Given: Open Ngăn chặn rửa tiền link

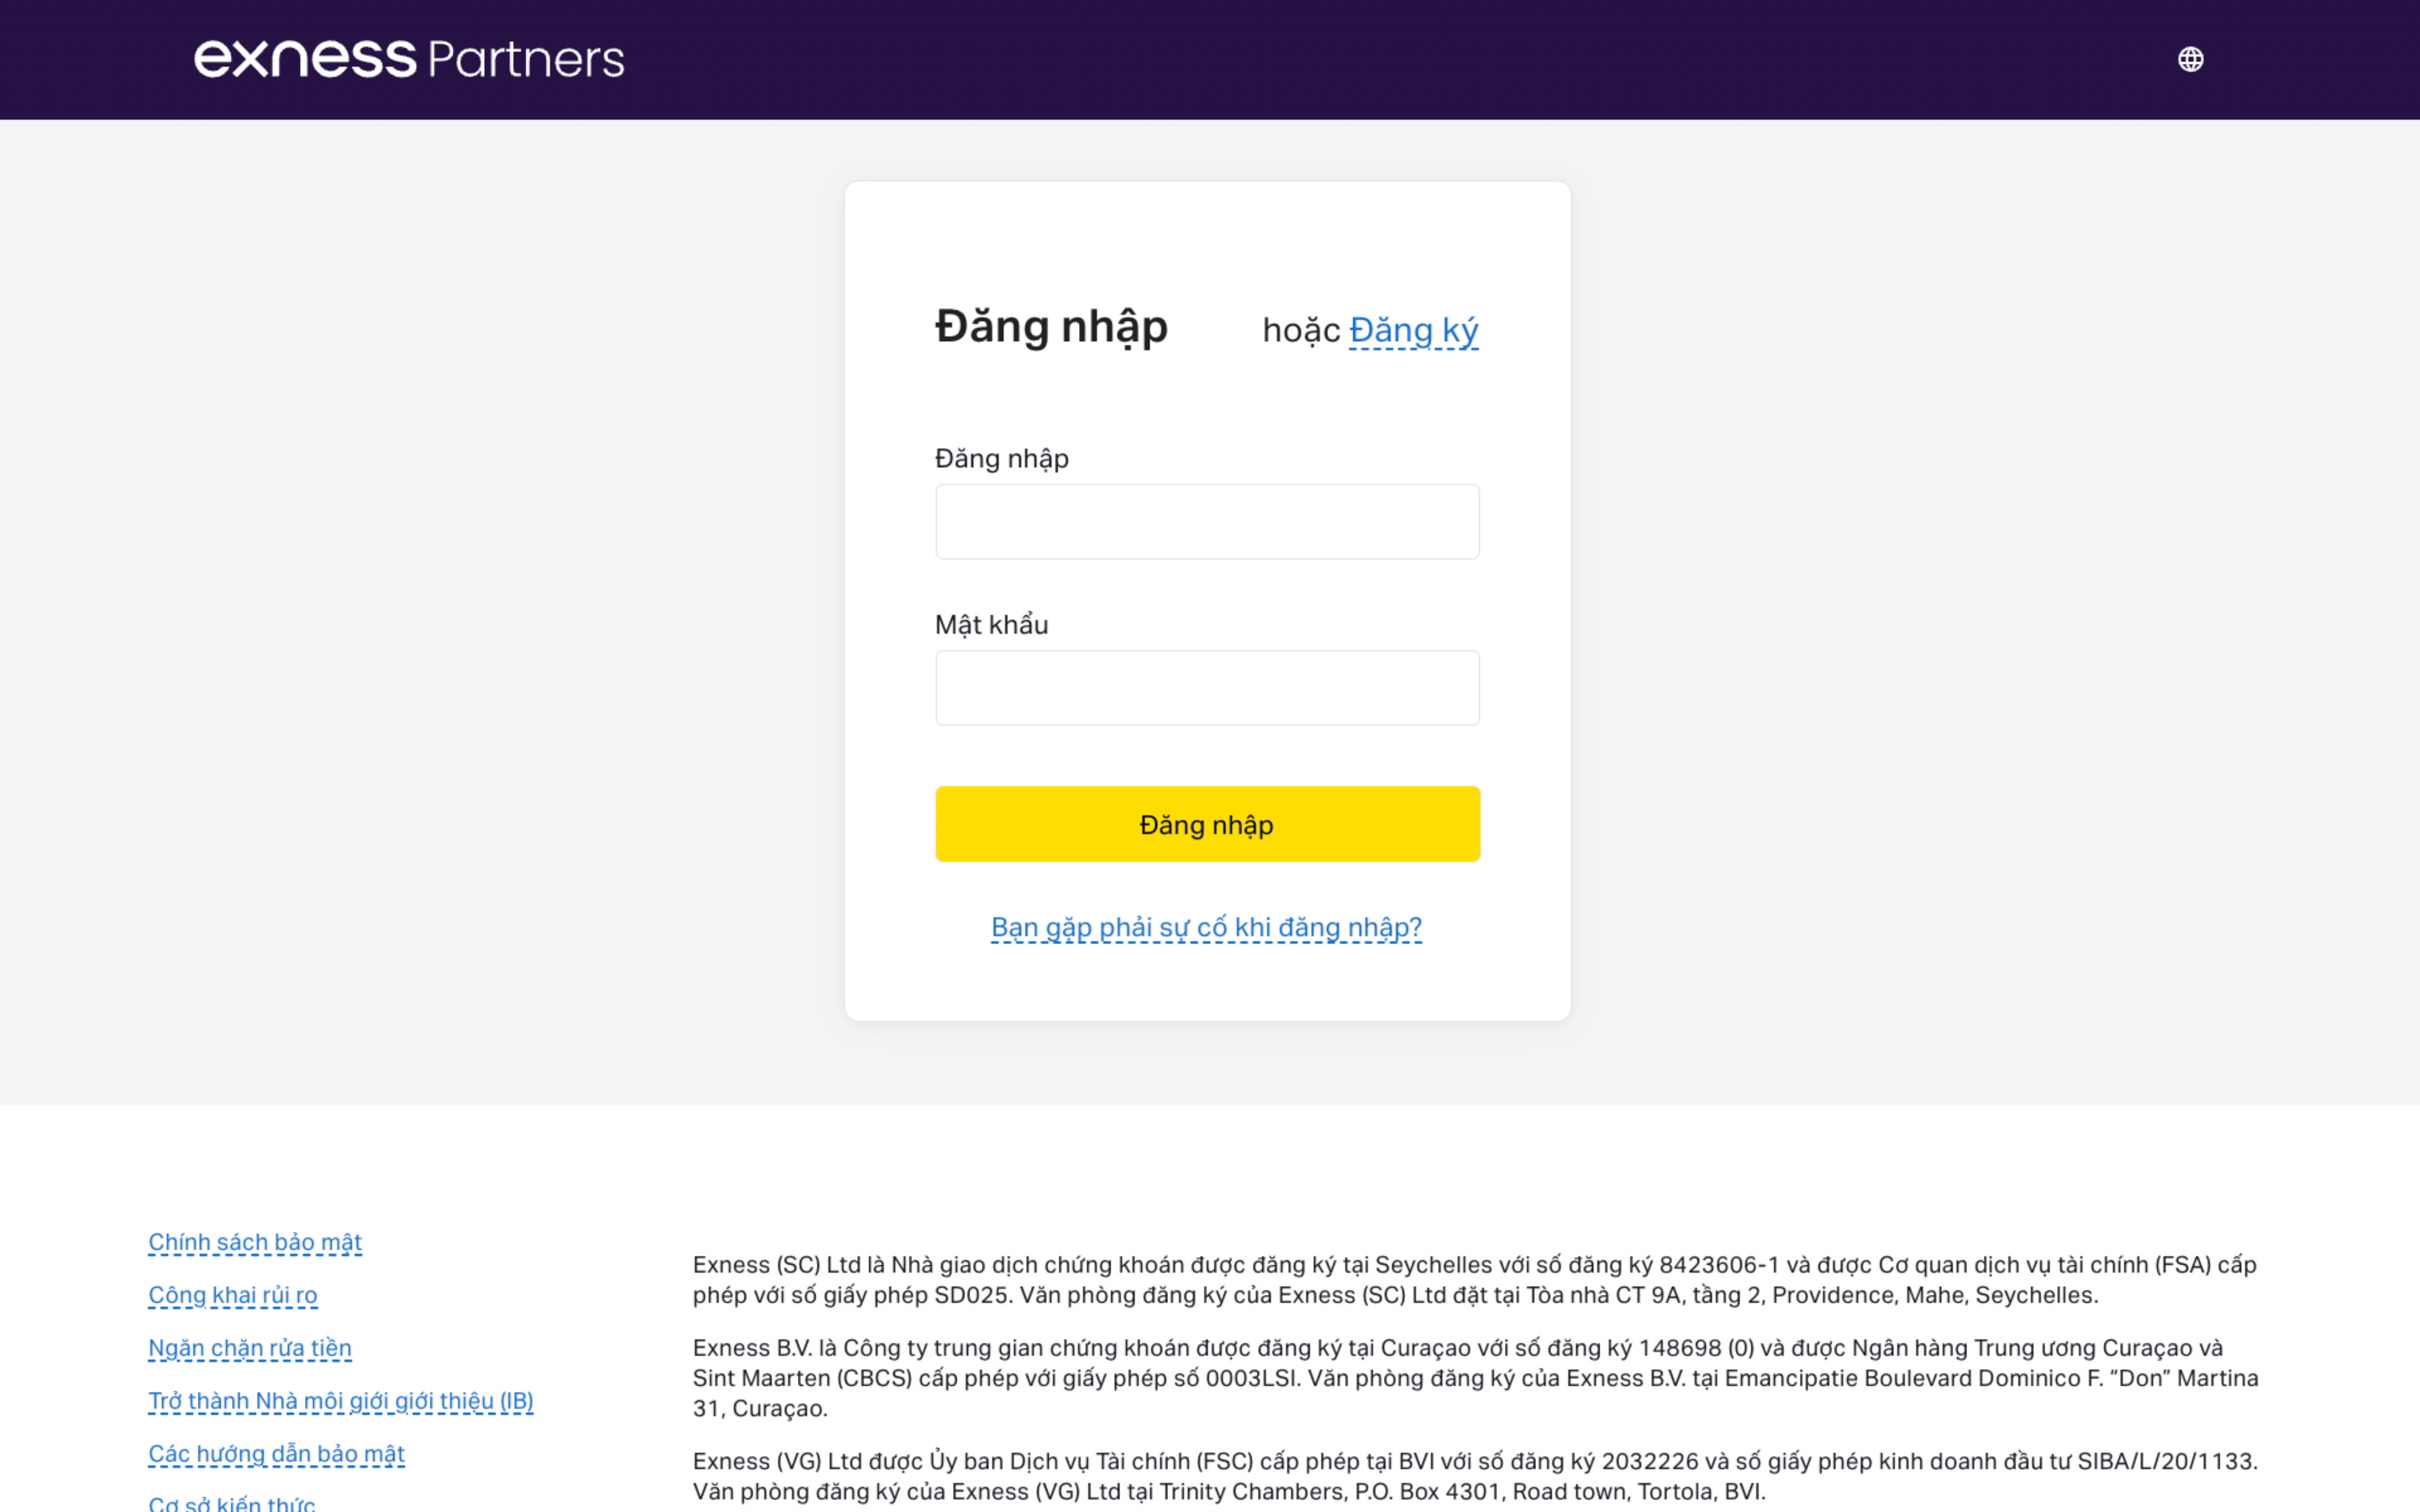Looking at the screenshot, I should 250,1348.
